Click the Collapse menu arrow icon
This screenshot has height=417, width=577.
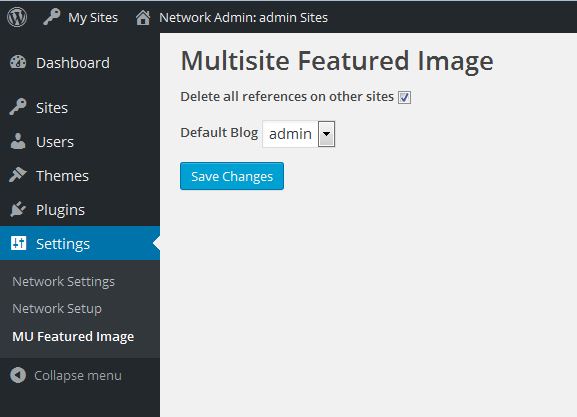pyautogui.click(x=18, y=375)
